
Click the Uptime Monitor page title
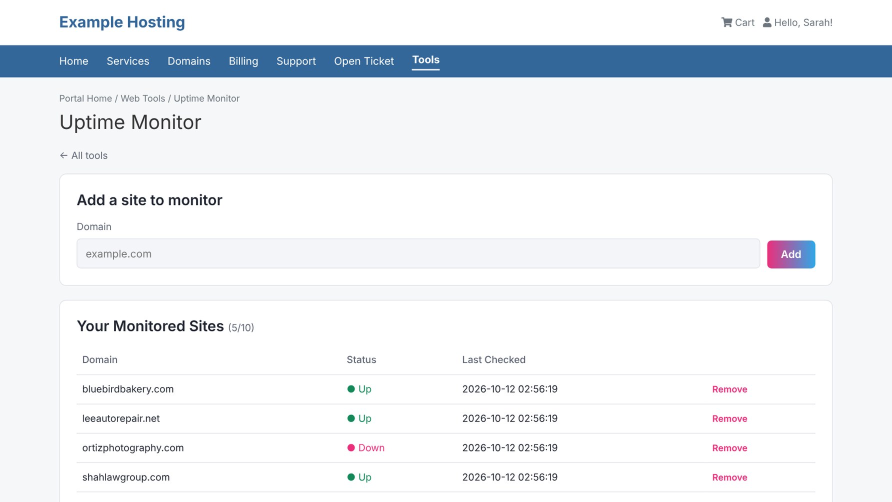(x=130, y=122)
